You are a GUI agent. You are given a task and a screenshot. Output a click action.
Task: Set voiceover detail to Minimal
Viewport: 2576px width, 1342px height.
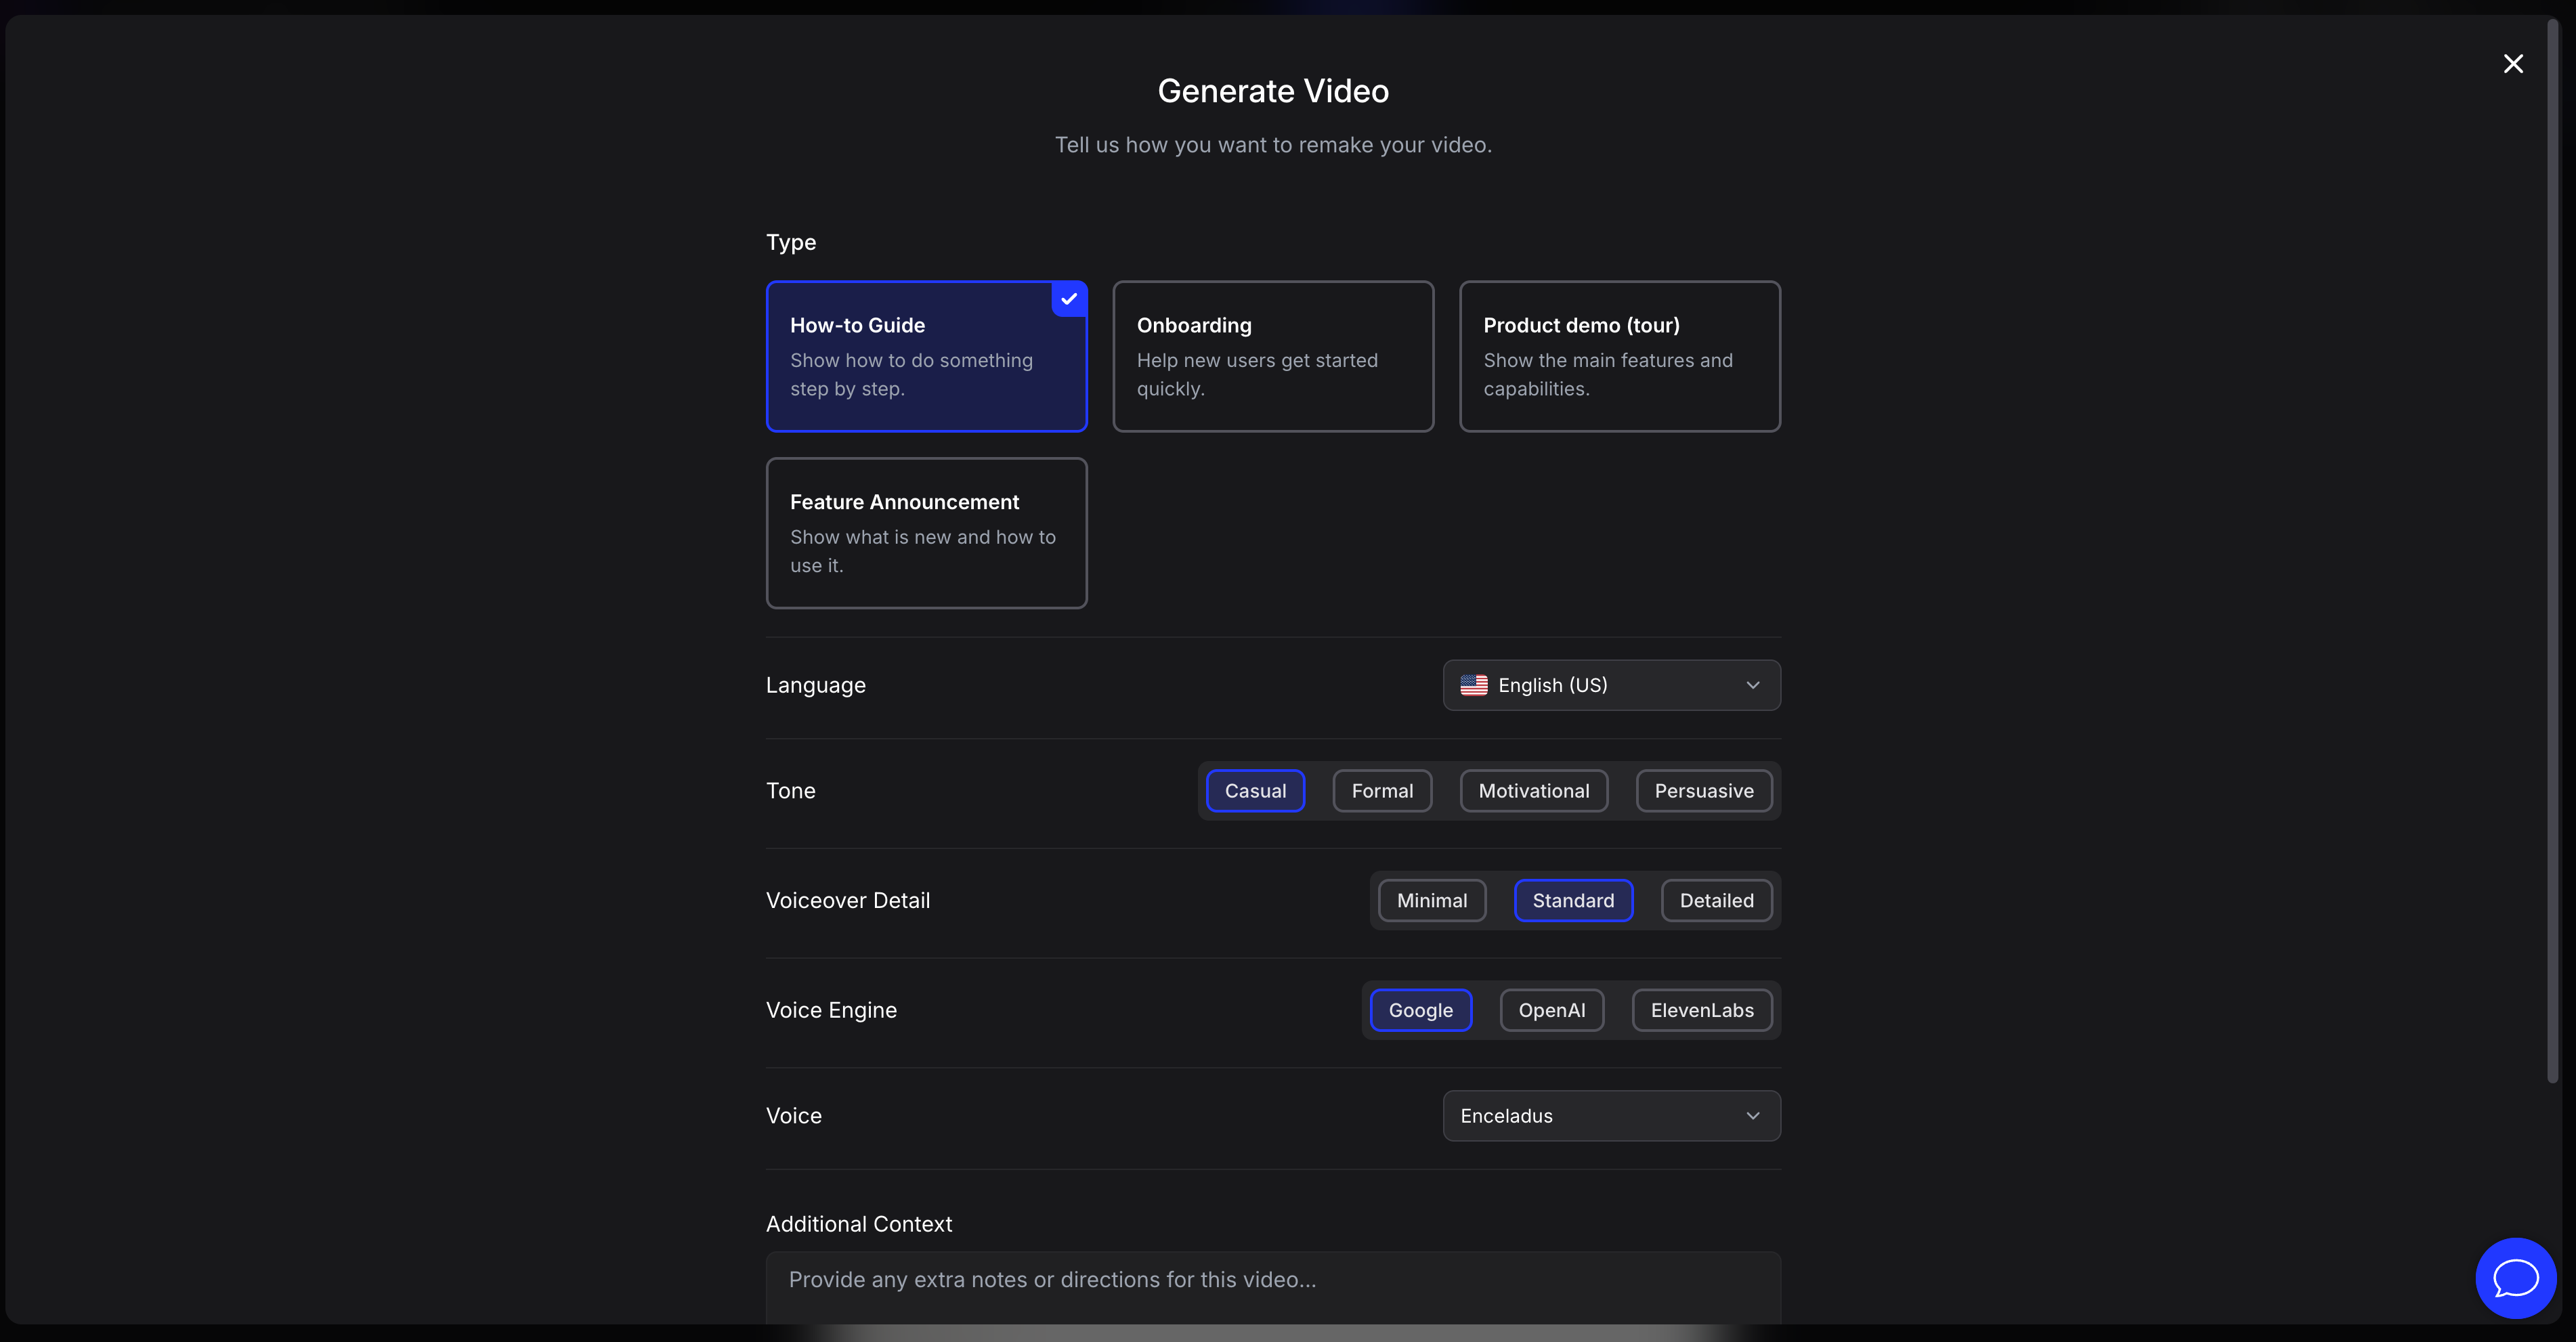pos(1431,901)
